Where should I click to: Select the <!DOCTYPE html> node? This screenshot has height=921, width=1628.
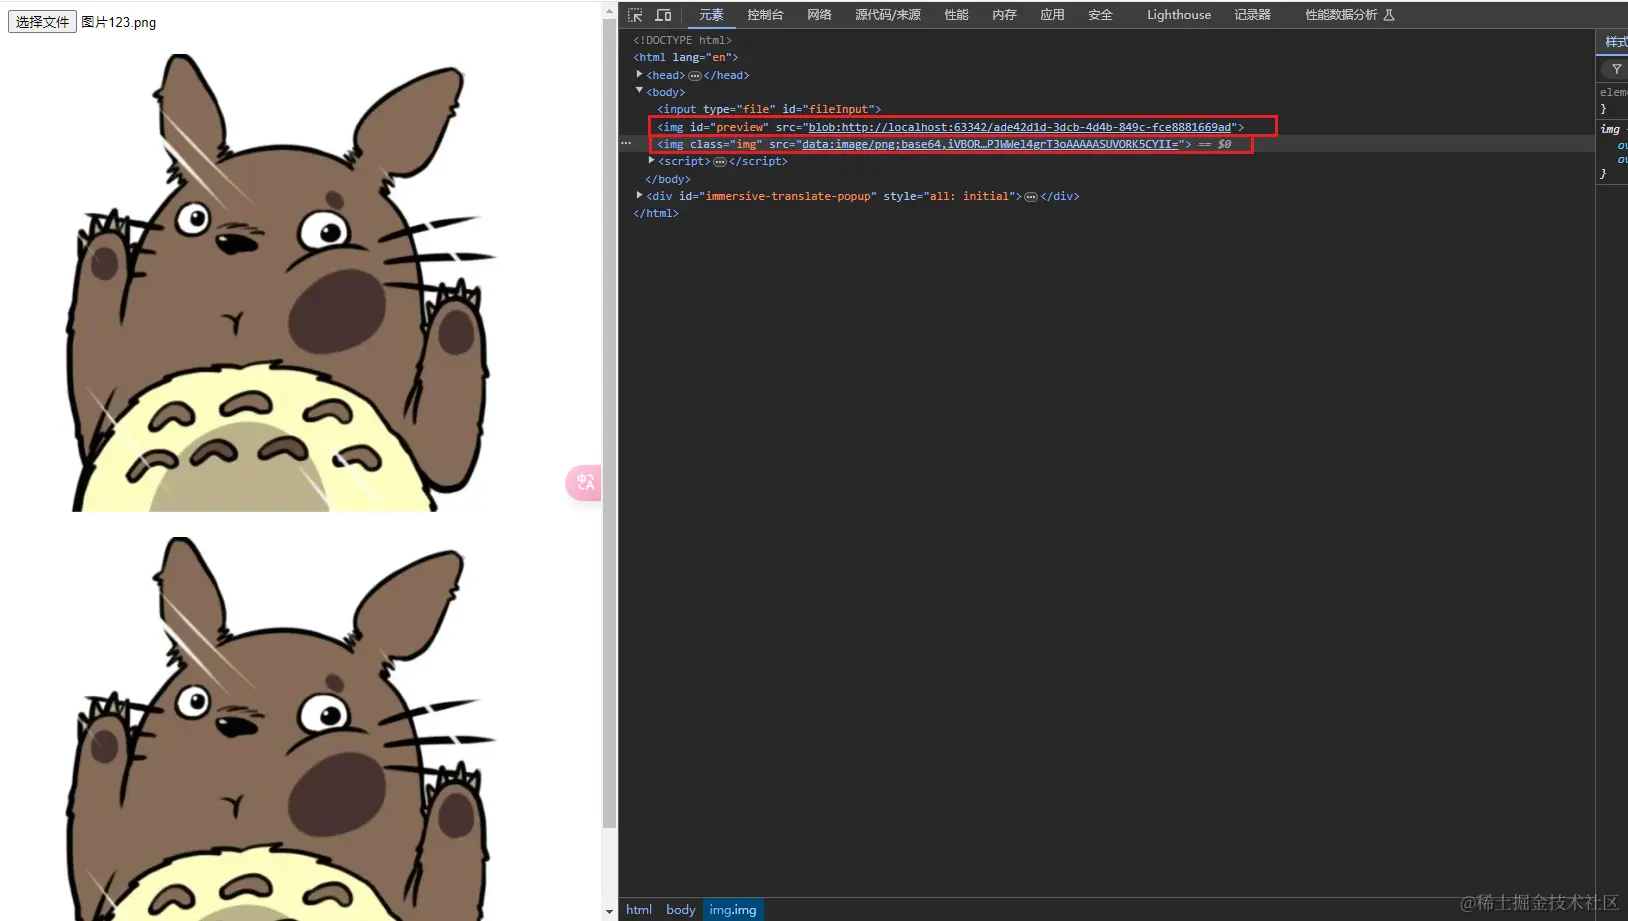click(x=682, y=41)
